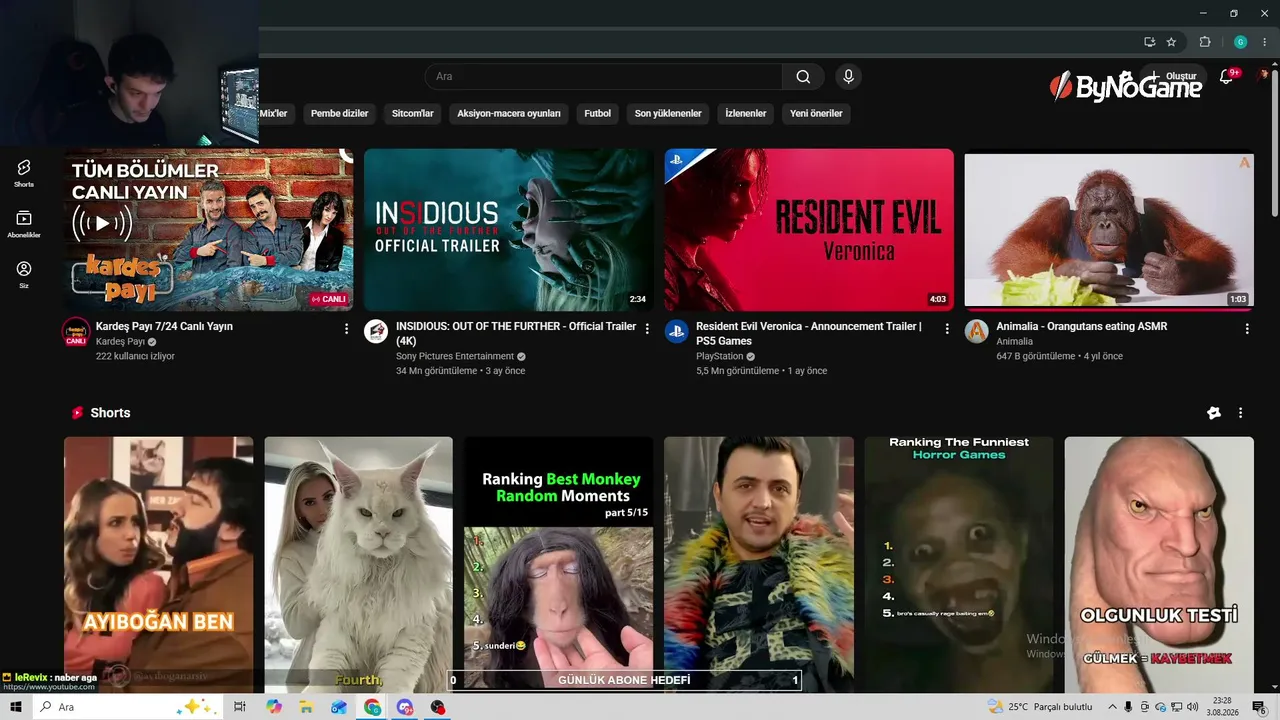Select the Son yüklenenler filter chip

click(x=668, y=113)
